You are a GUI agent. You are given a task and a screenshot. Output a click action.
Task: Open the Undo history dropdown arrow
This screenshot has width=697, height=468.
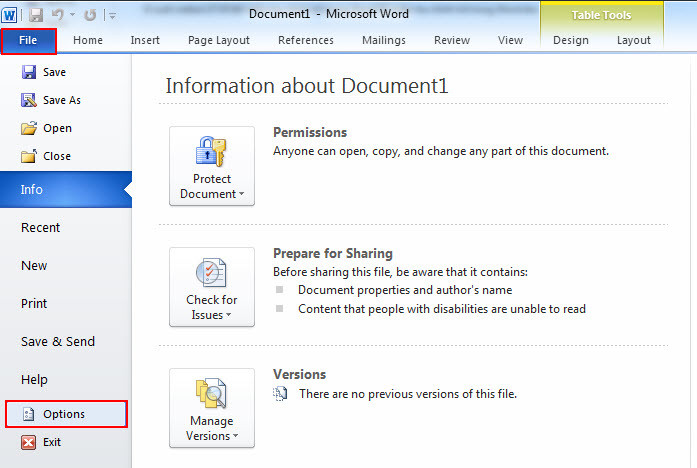click(72, 15)
